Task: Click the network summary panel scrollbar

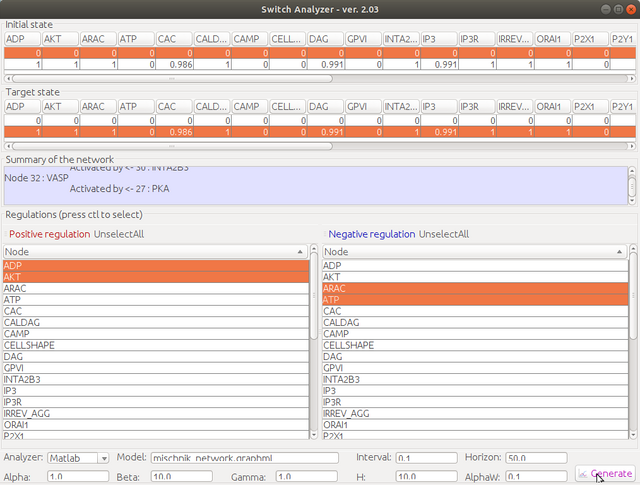Action: 631,184
